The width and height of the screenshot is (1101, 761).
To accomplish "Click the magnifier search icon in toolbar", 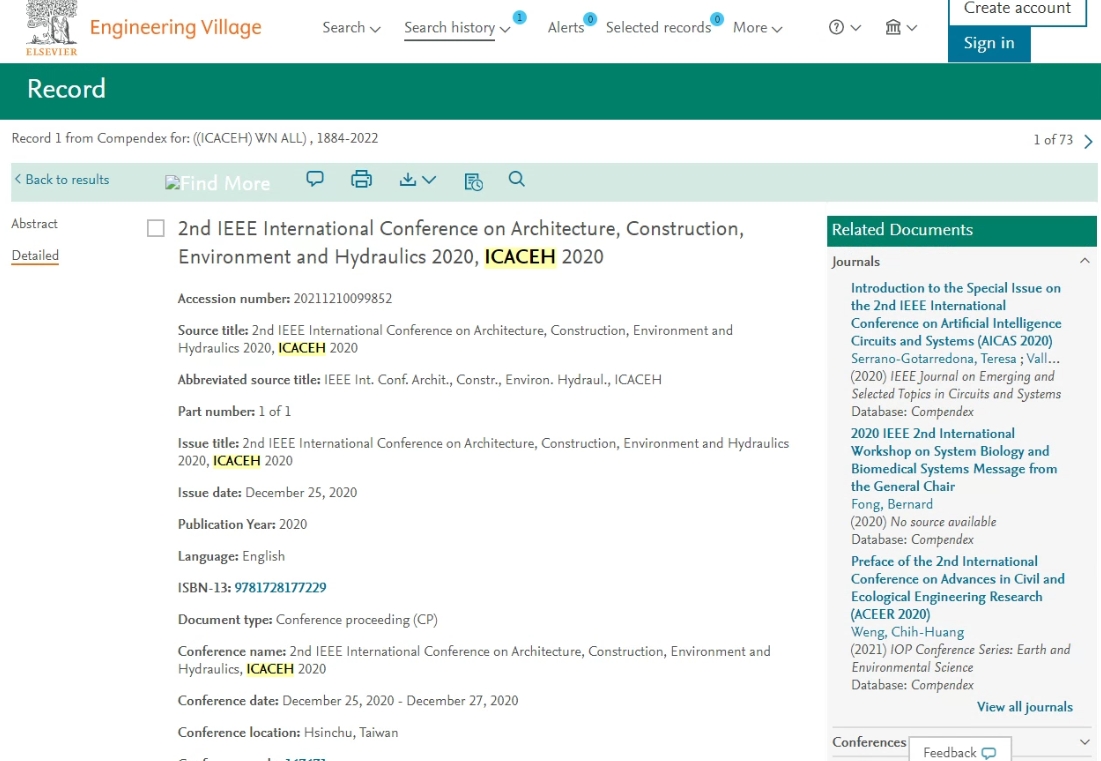I will tap(516, 179).
